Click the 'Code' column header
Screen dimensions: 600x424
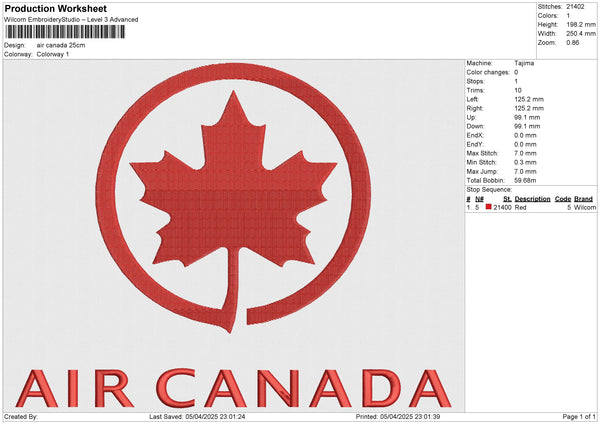(562, 199)
